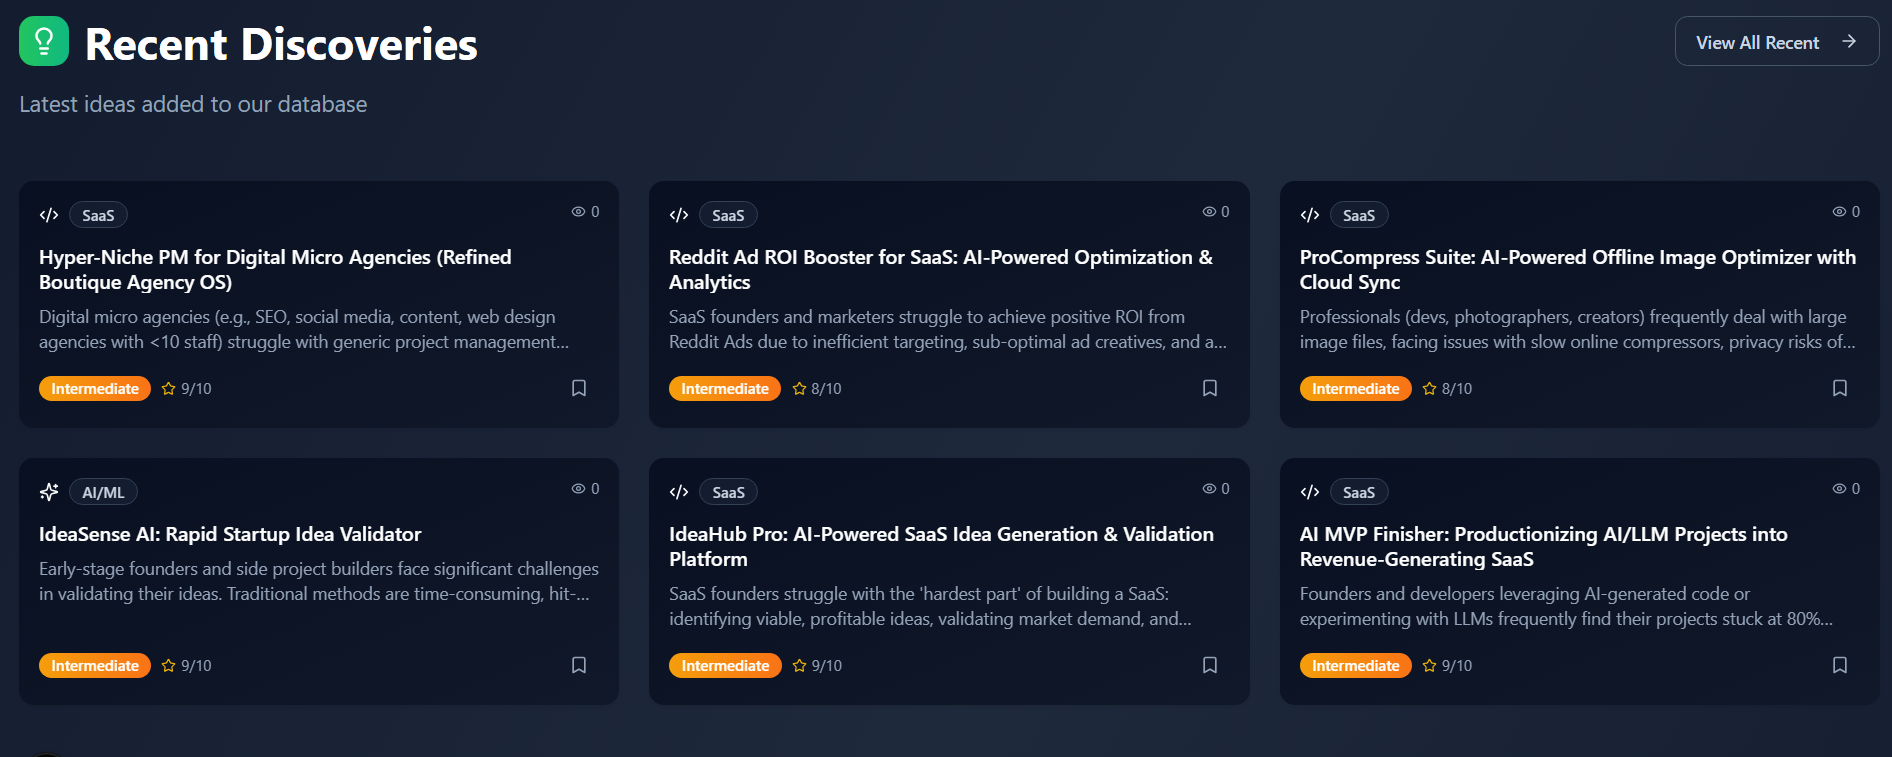The image size is (1892, 757).
Task: Bookmark the Reddit Ad ROI Booster idea
Action: 1210,388
